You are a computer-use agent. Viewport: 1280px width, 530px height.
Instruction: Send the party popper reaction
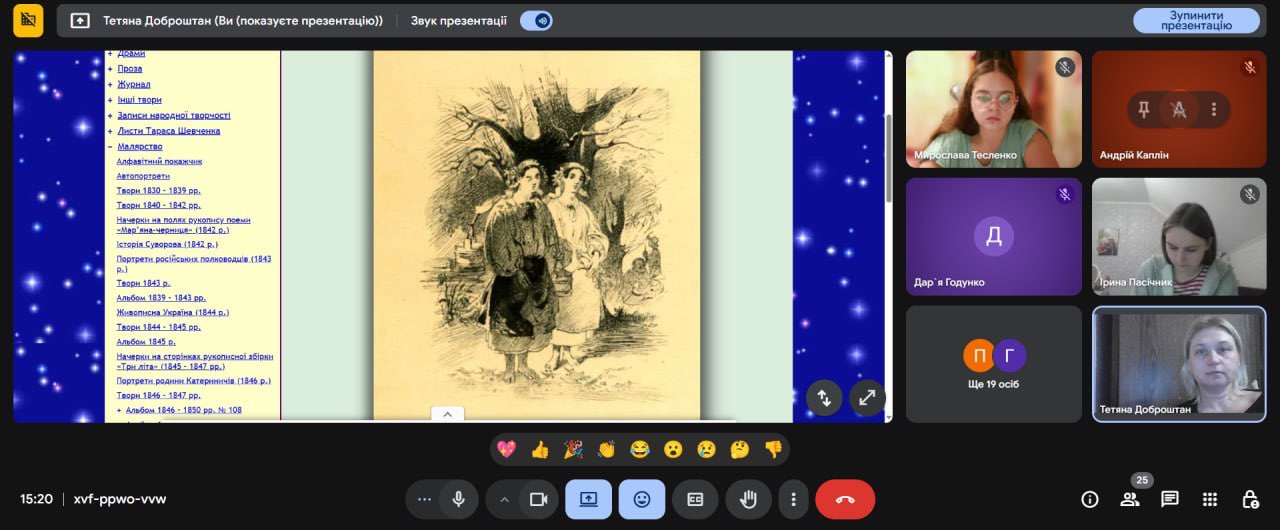(x=573, y=450)
